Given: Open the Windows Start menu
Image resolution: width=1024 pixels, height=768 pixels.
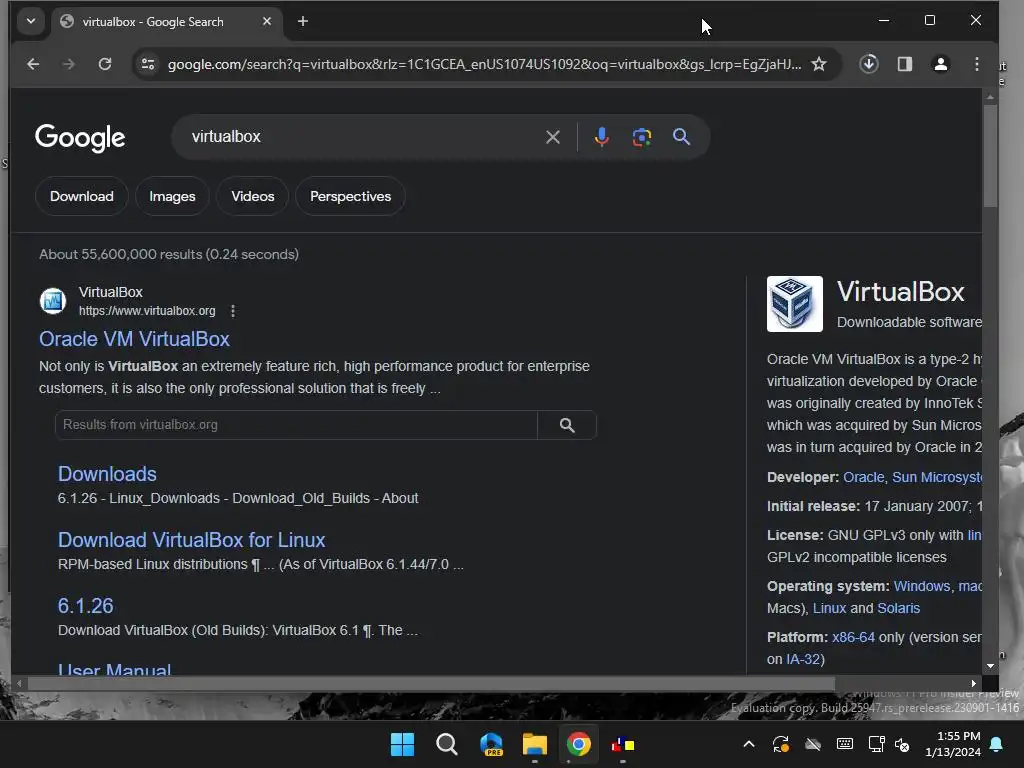Looking at the screenshot, I should (x=402, y=744).
